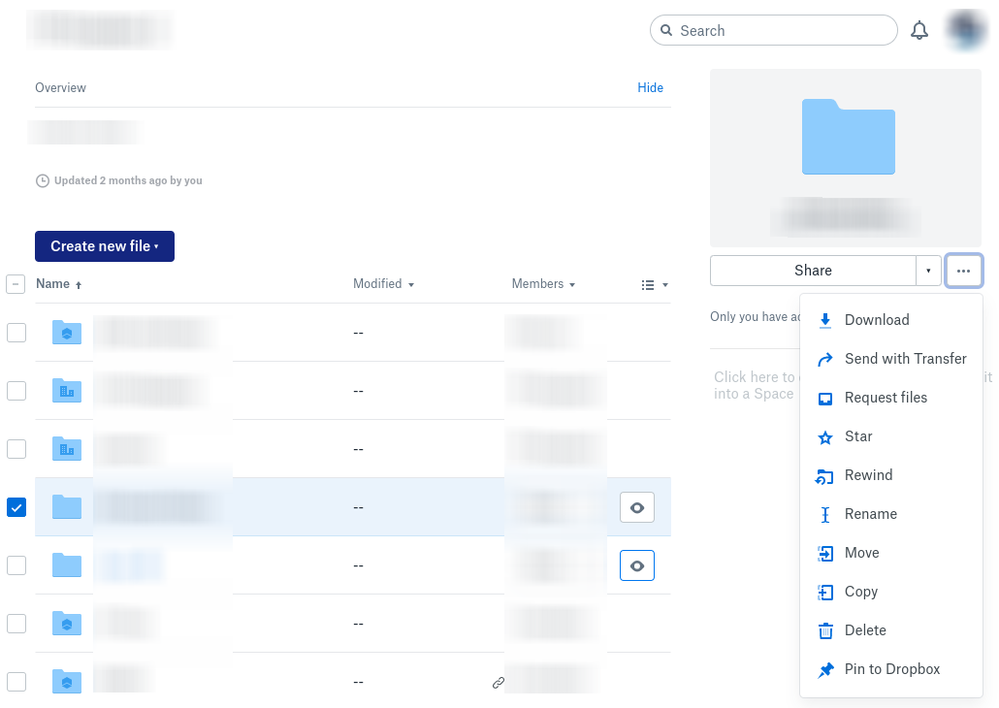The width and height of the screenshot is (999, 708).
Task: Uncheck the selected folder row checkbox
Action: (16, 507)
